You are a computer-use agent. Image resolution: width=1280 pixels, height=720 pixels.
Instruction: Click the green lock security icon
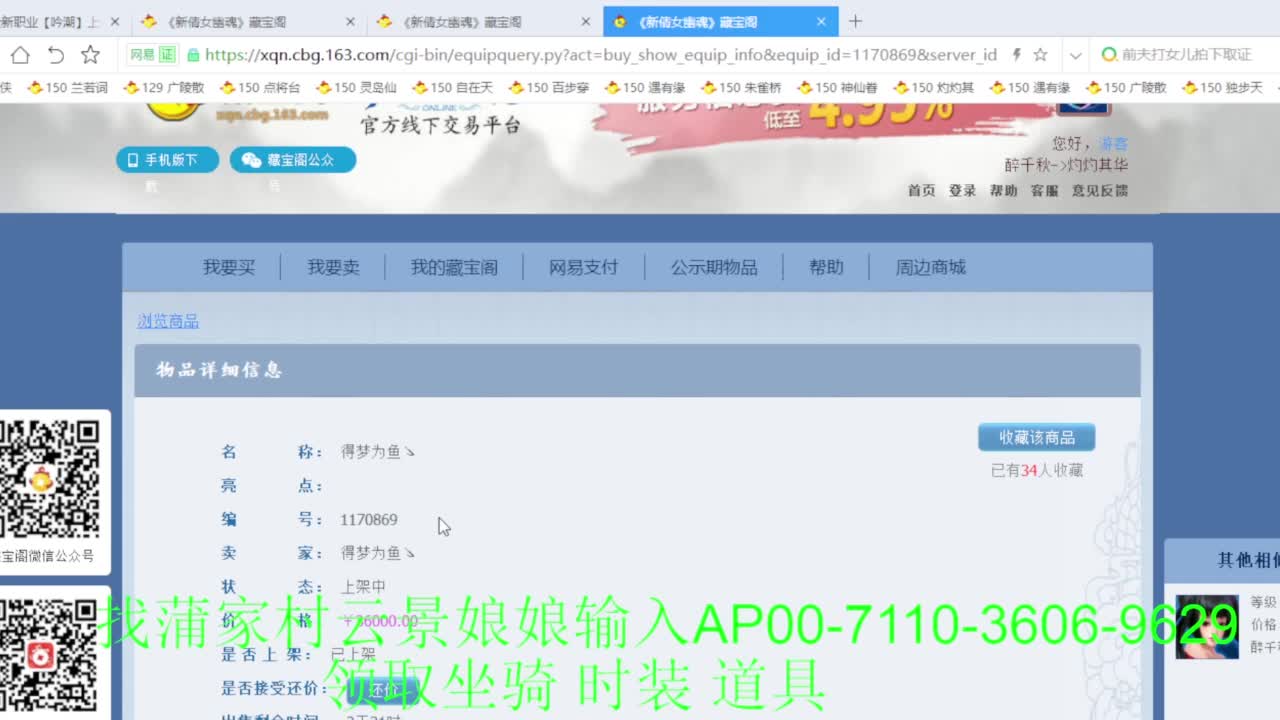[193, 55]
